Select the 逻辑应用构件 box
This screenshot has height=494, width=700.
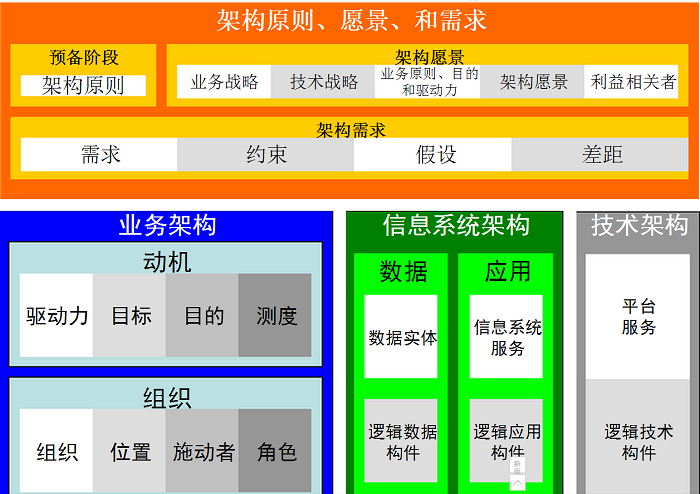click(x=506, y=440)
